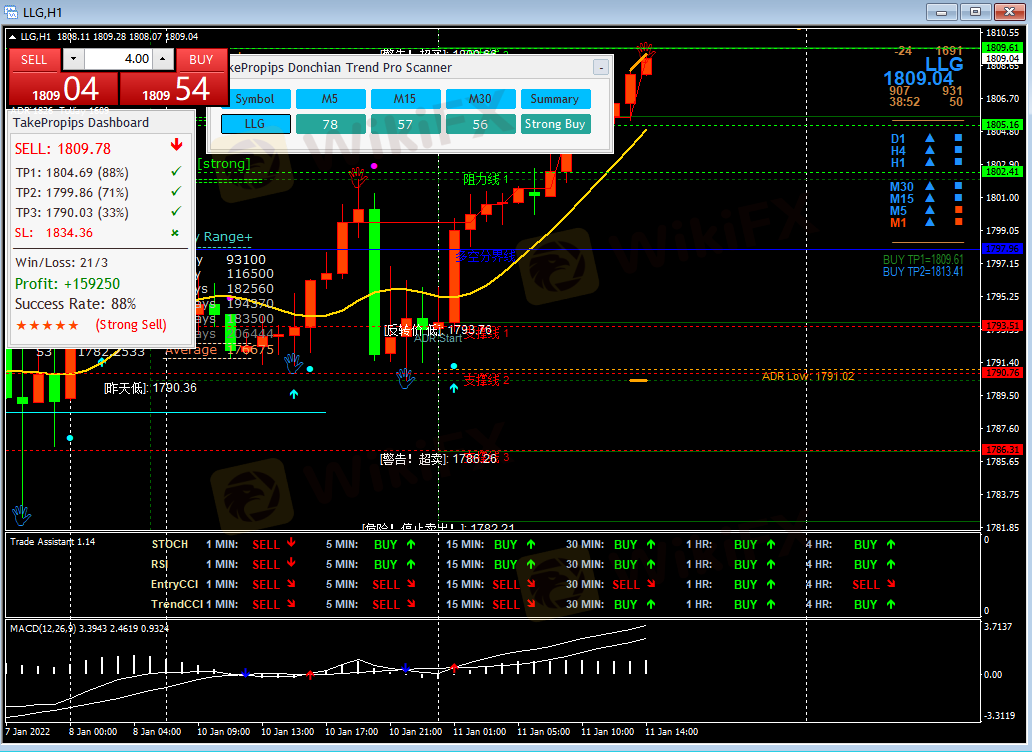Click the red down arrow in dashboard
Viewport: 1032px width, 752px height.
(177, 146)
